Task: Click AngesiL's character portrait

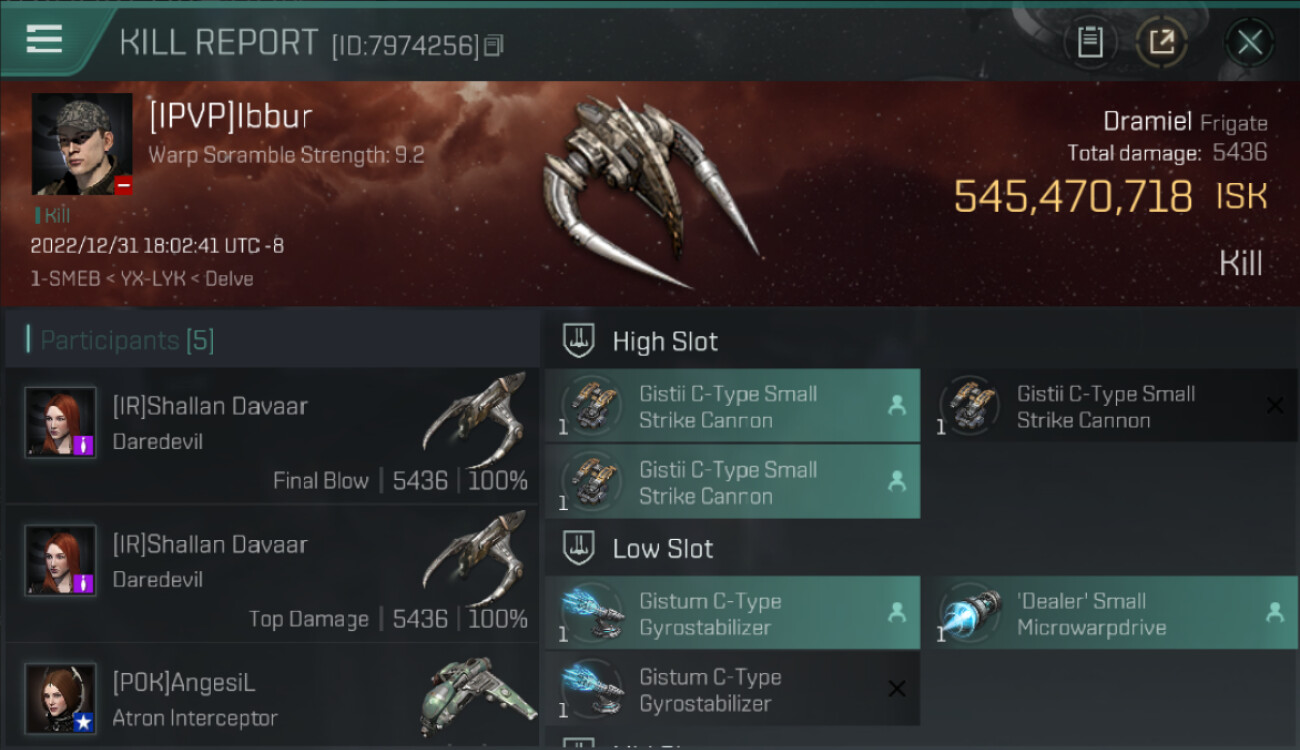Action: pos(61,699)
